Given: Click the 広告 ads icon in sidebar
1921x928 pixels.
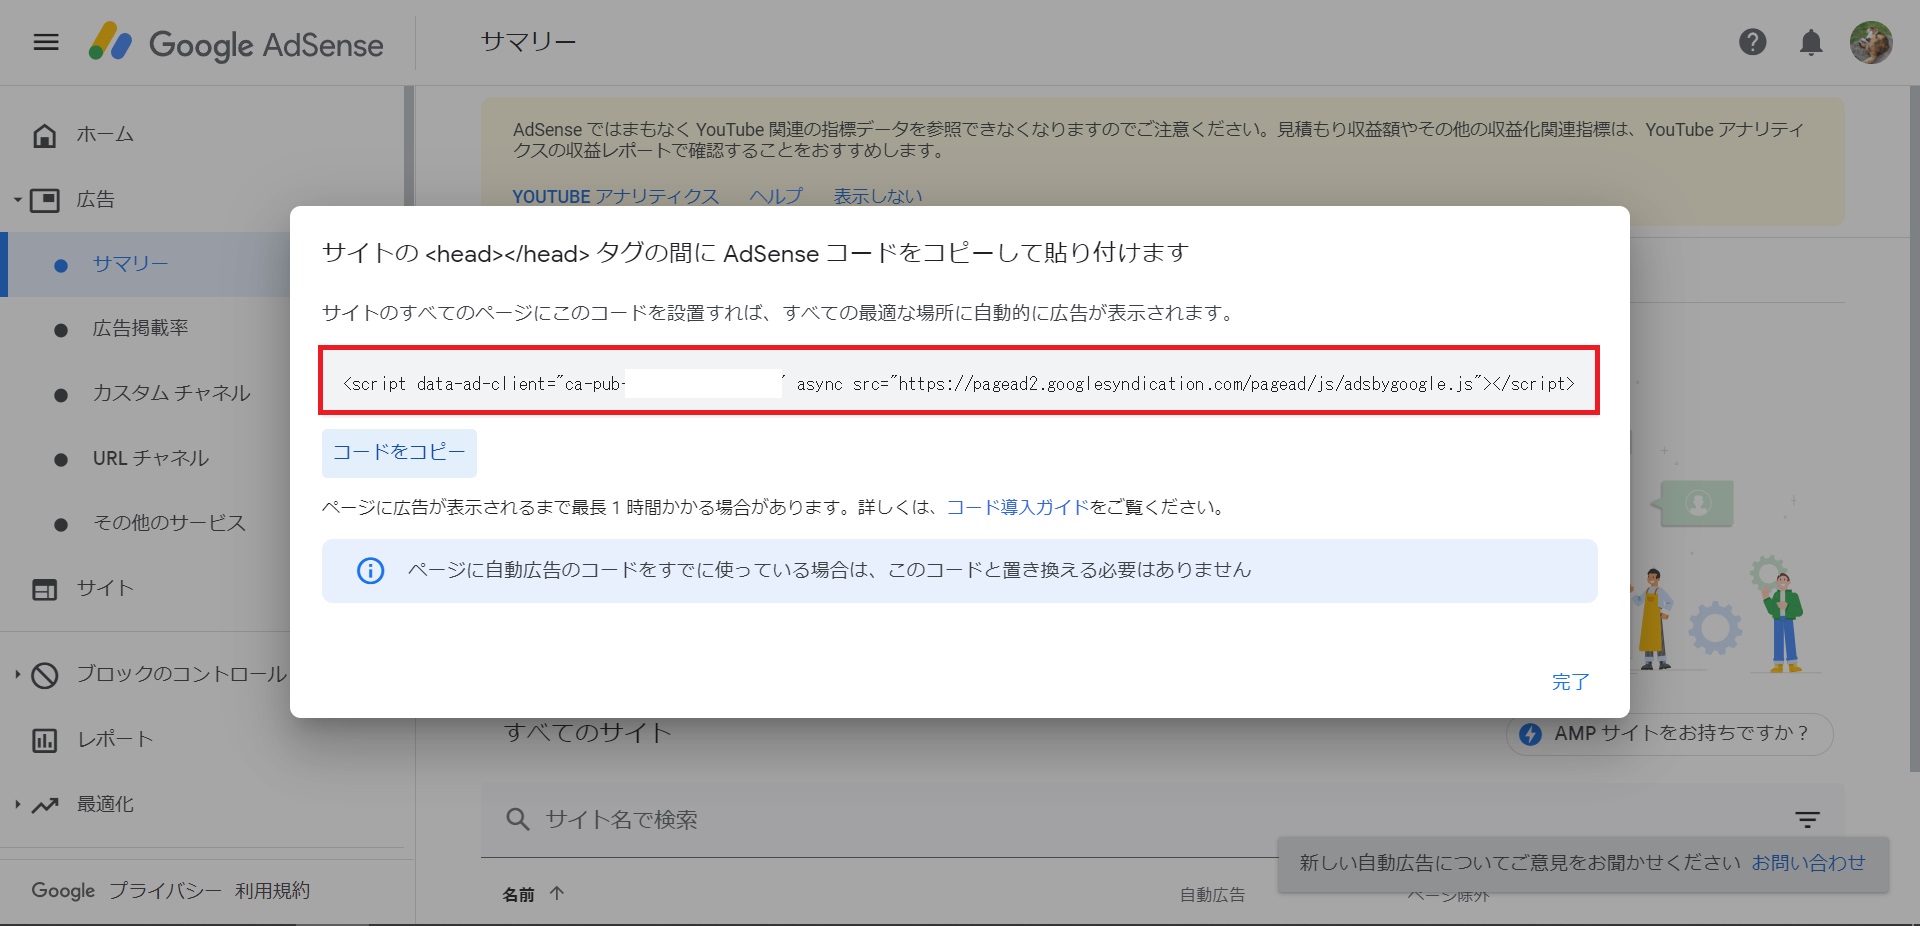Looking at the screenshot, I should pyautogui.click(x=45, y=200).
